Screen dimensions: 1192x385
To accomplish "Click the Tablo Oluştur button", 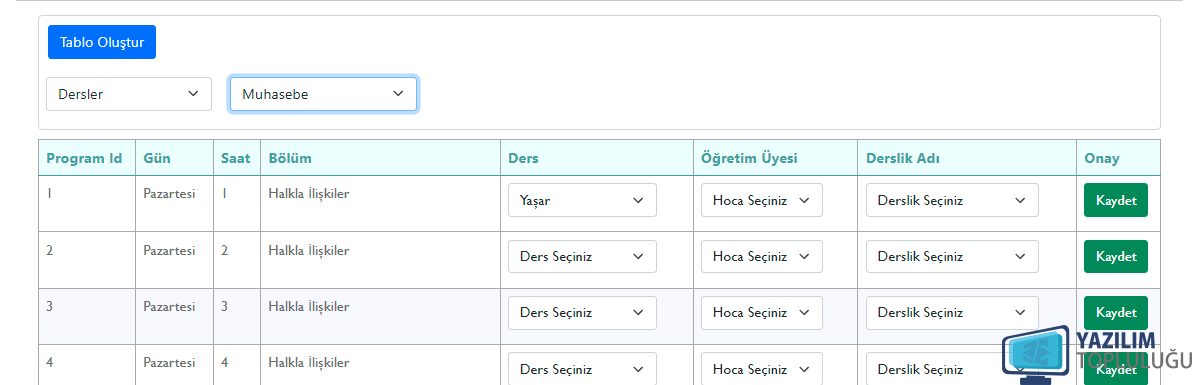I will coord(102,42).
